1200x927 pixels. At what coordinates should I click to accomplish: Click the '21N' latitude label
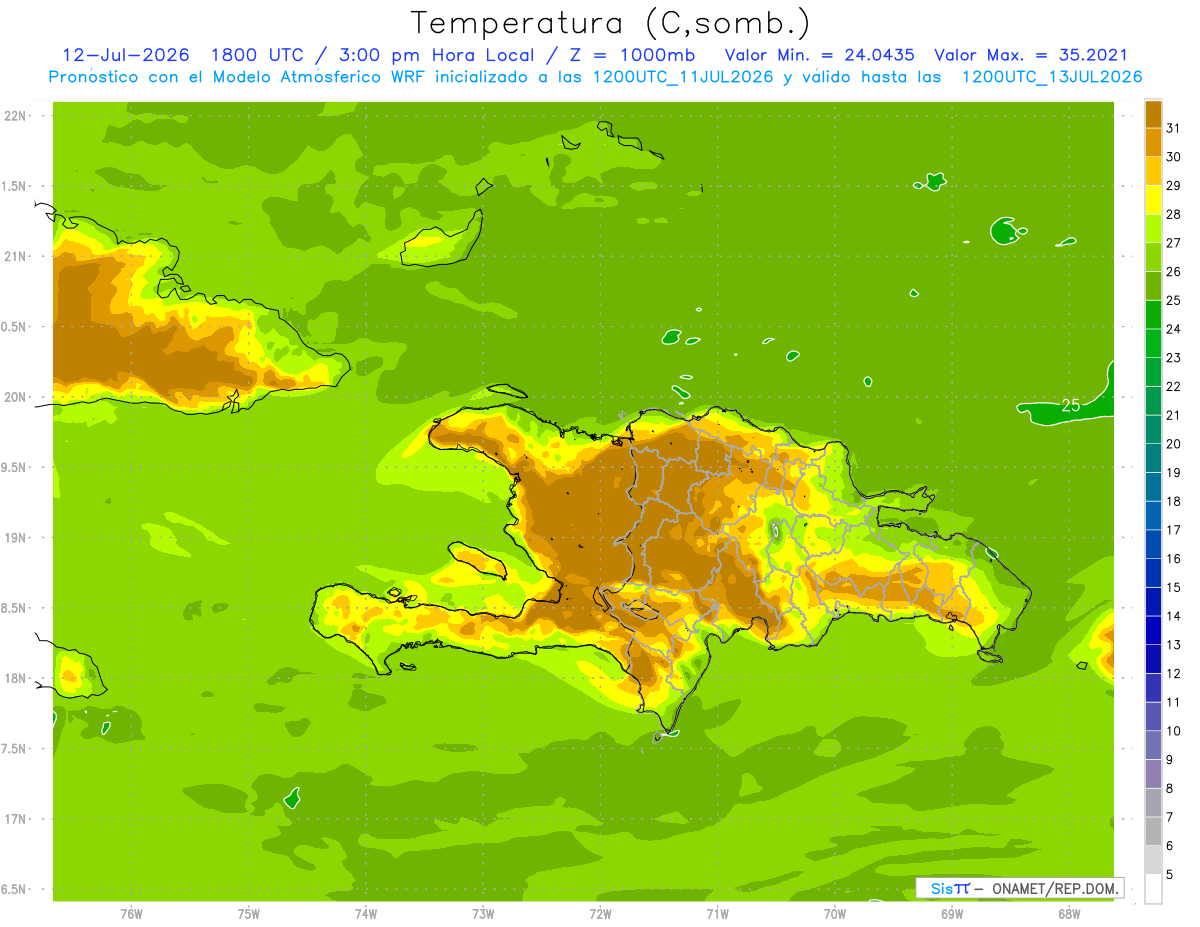click(x=15, y=257)
